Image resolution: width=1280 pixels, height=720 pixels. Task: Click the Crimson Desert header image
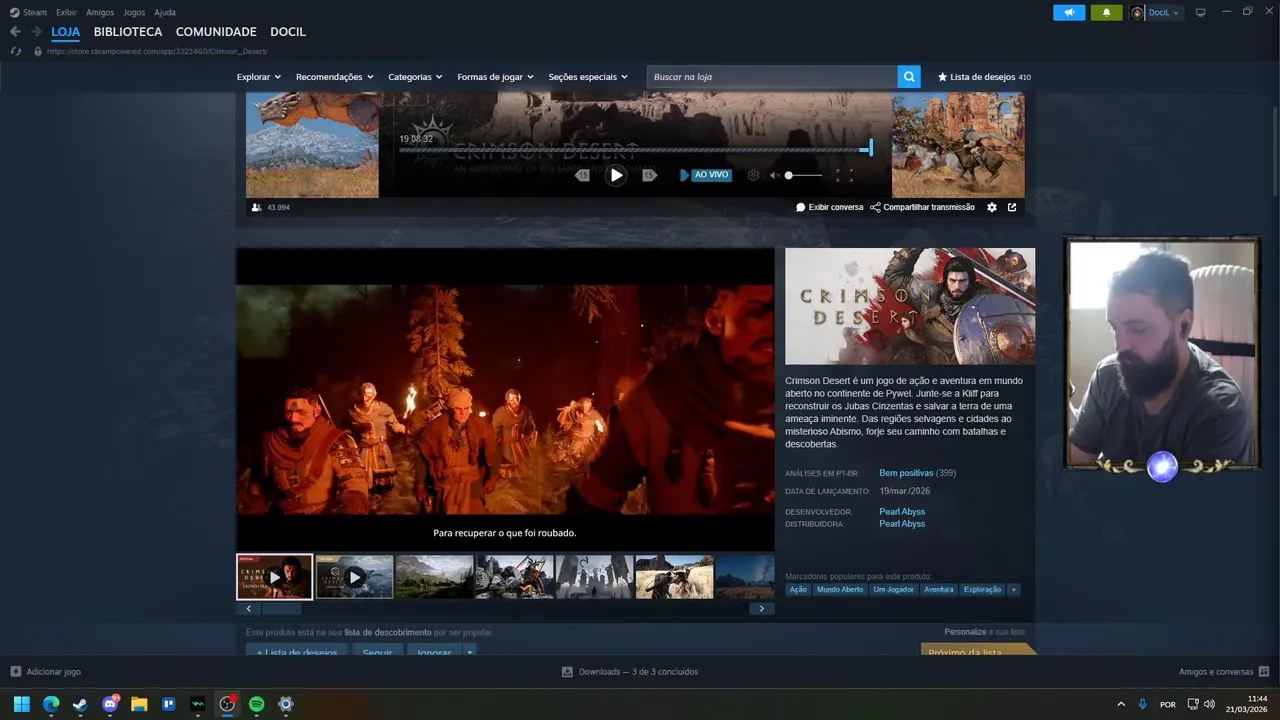[910, 306]
